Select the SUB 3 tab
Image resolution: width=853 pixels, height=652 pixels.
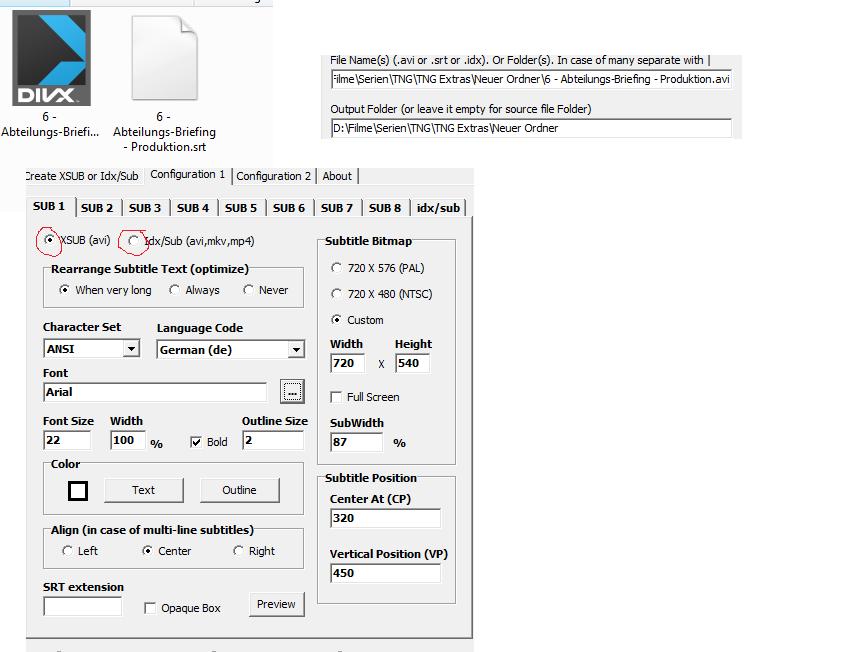[145, 208]
